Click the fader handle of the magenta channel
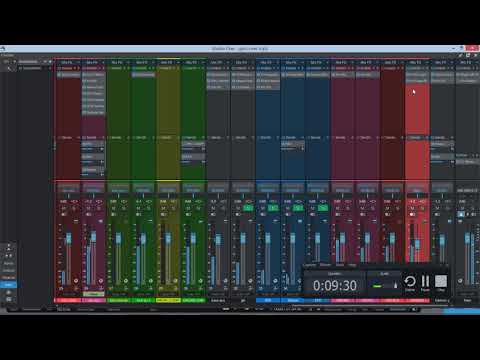This screenshot has height=360, width=480. coord(93,236)
